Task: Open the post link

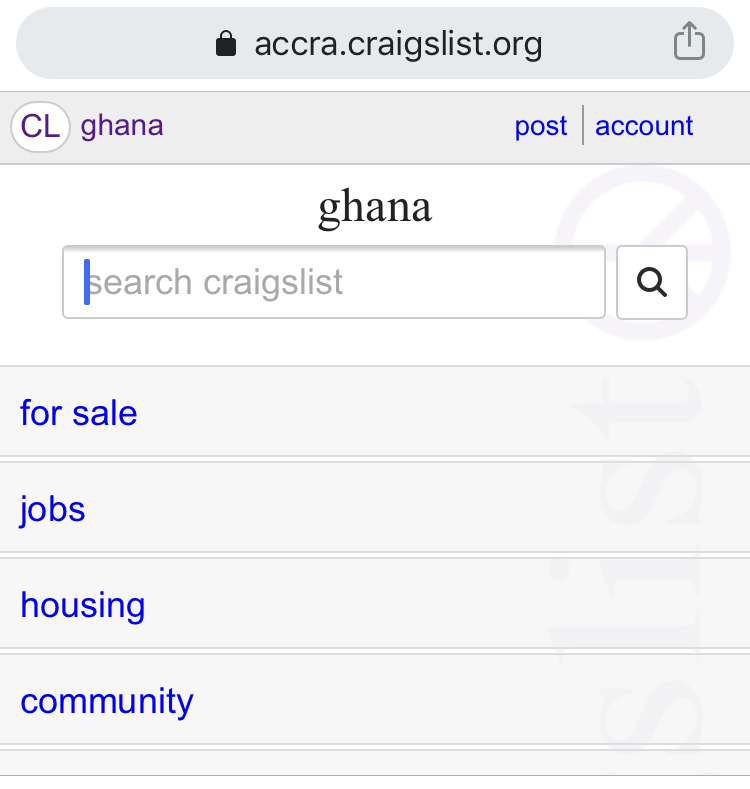Action: pos(541,127)
